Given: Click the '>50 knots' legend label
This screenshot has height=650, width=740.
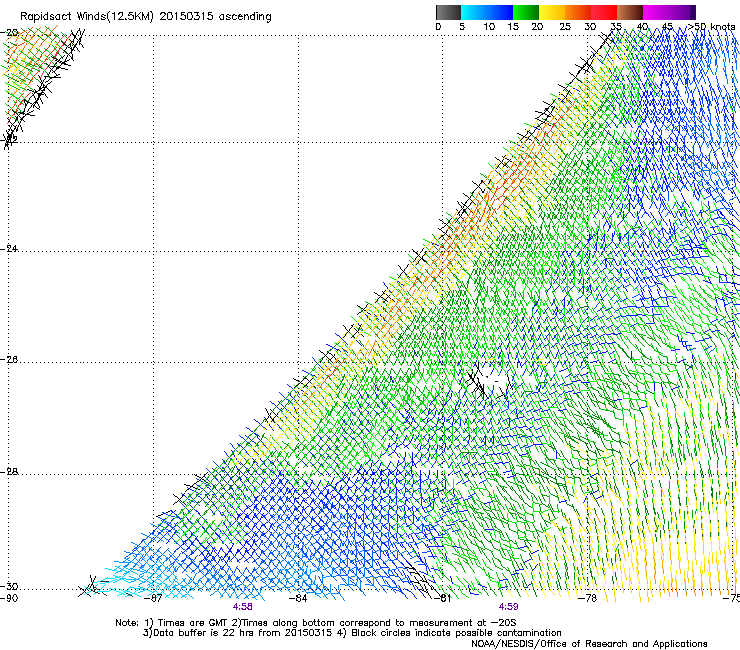Looking at the screenshot, I should (x=712, y=27).
